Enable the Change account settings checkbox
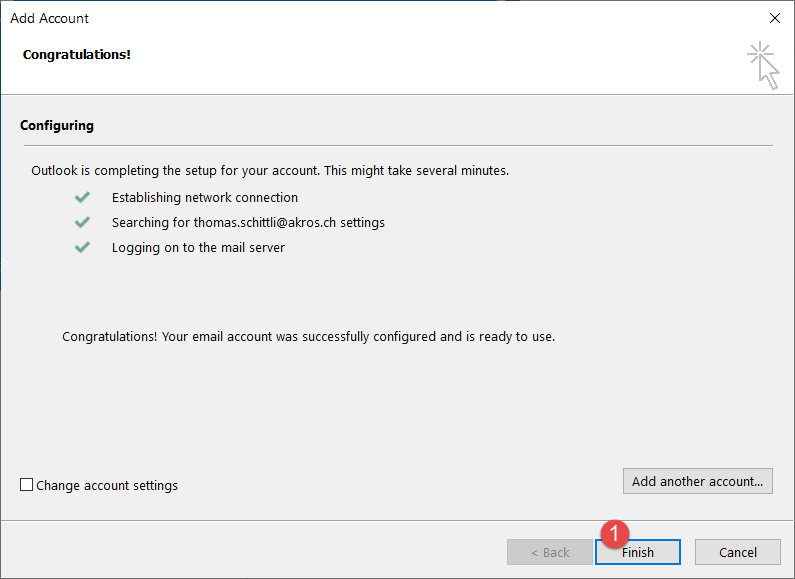This screenshot has width=795, height=579. coord(27,486)
